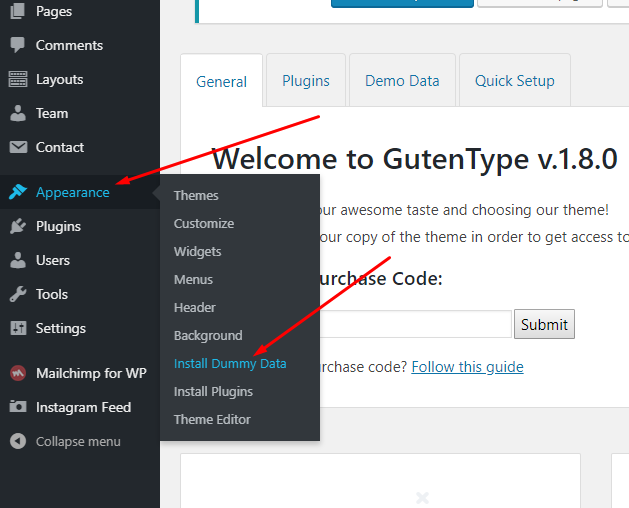Image resolution: width=629 pixels, height=508 pixels.
Task: Open Theme Editor in Appearance submenu
Action: click(212, 420)
